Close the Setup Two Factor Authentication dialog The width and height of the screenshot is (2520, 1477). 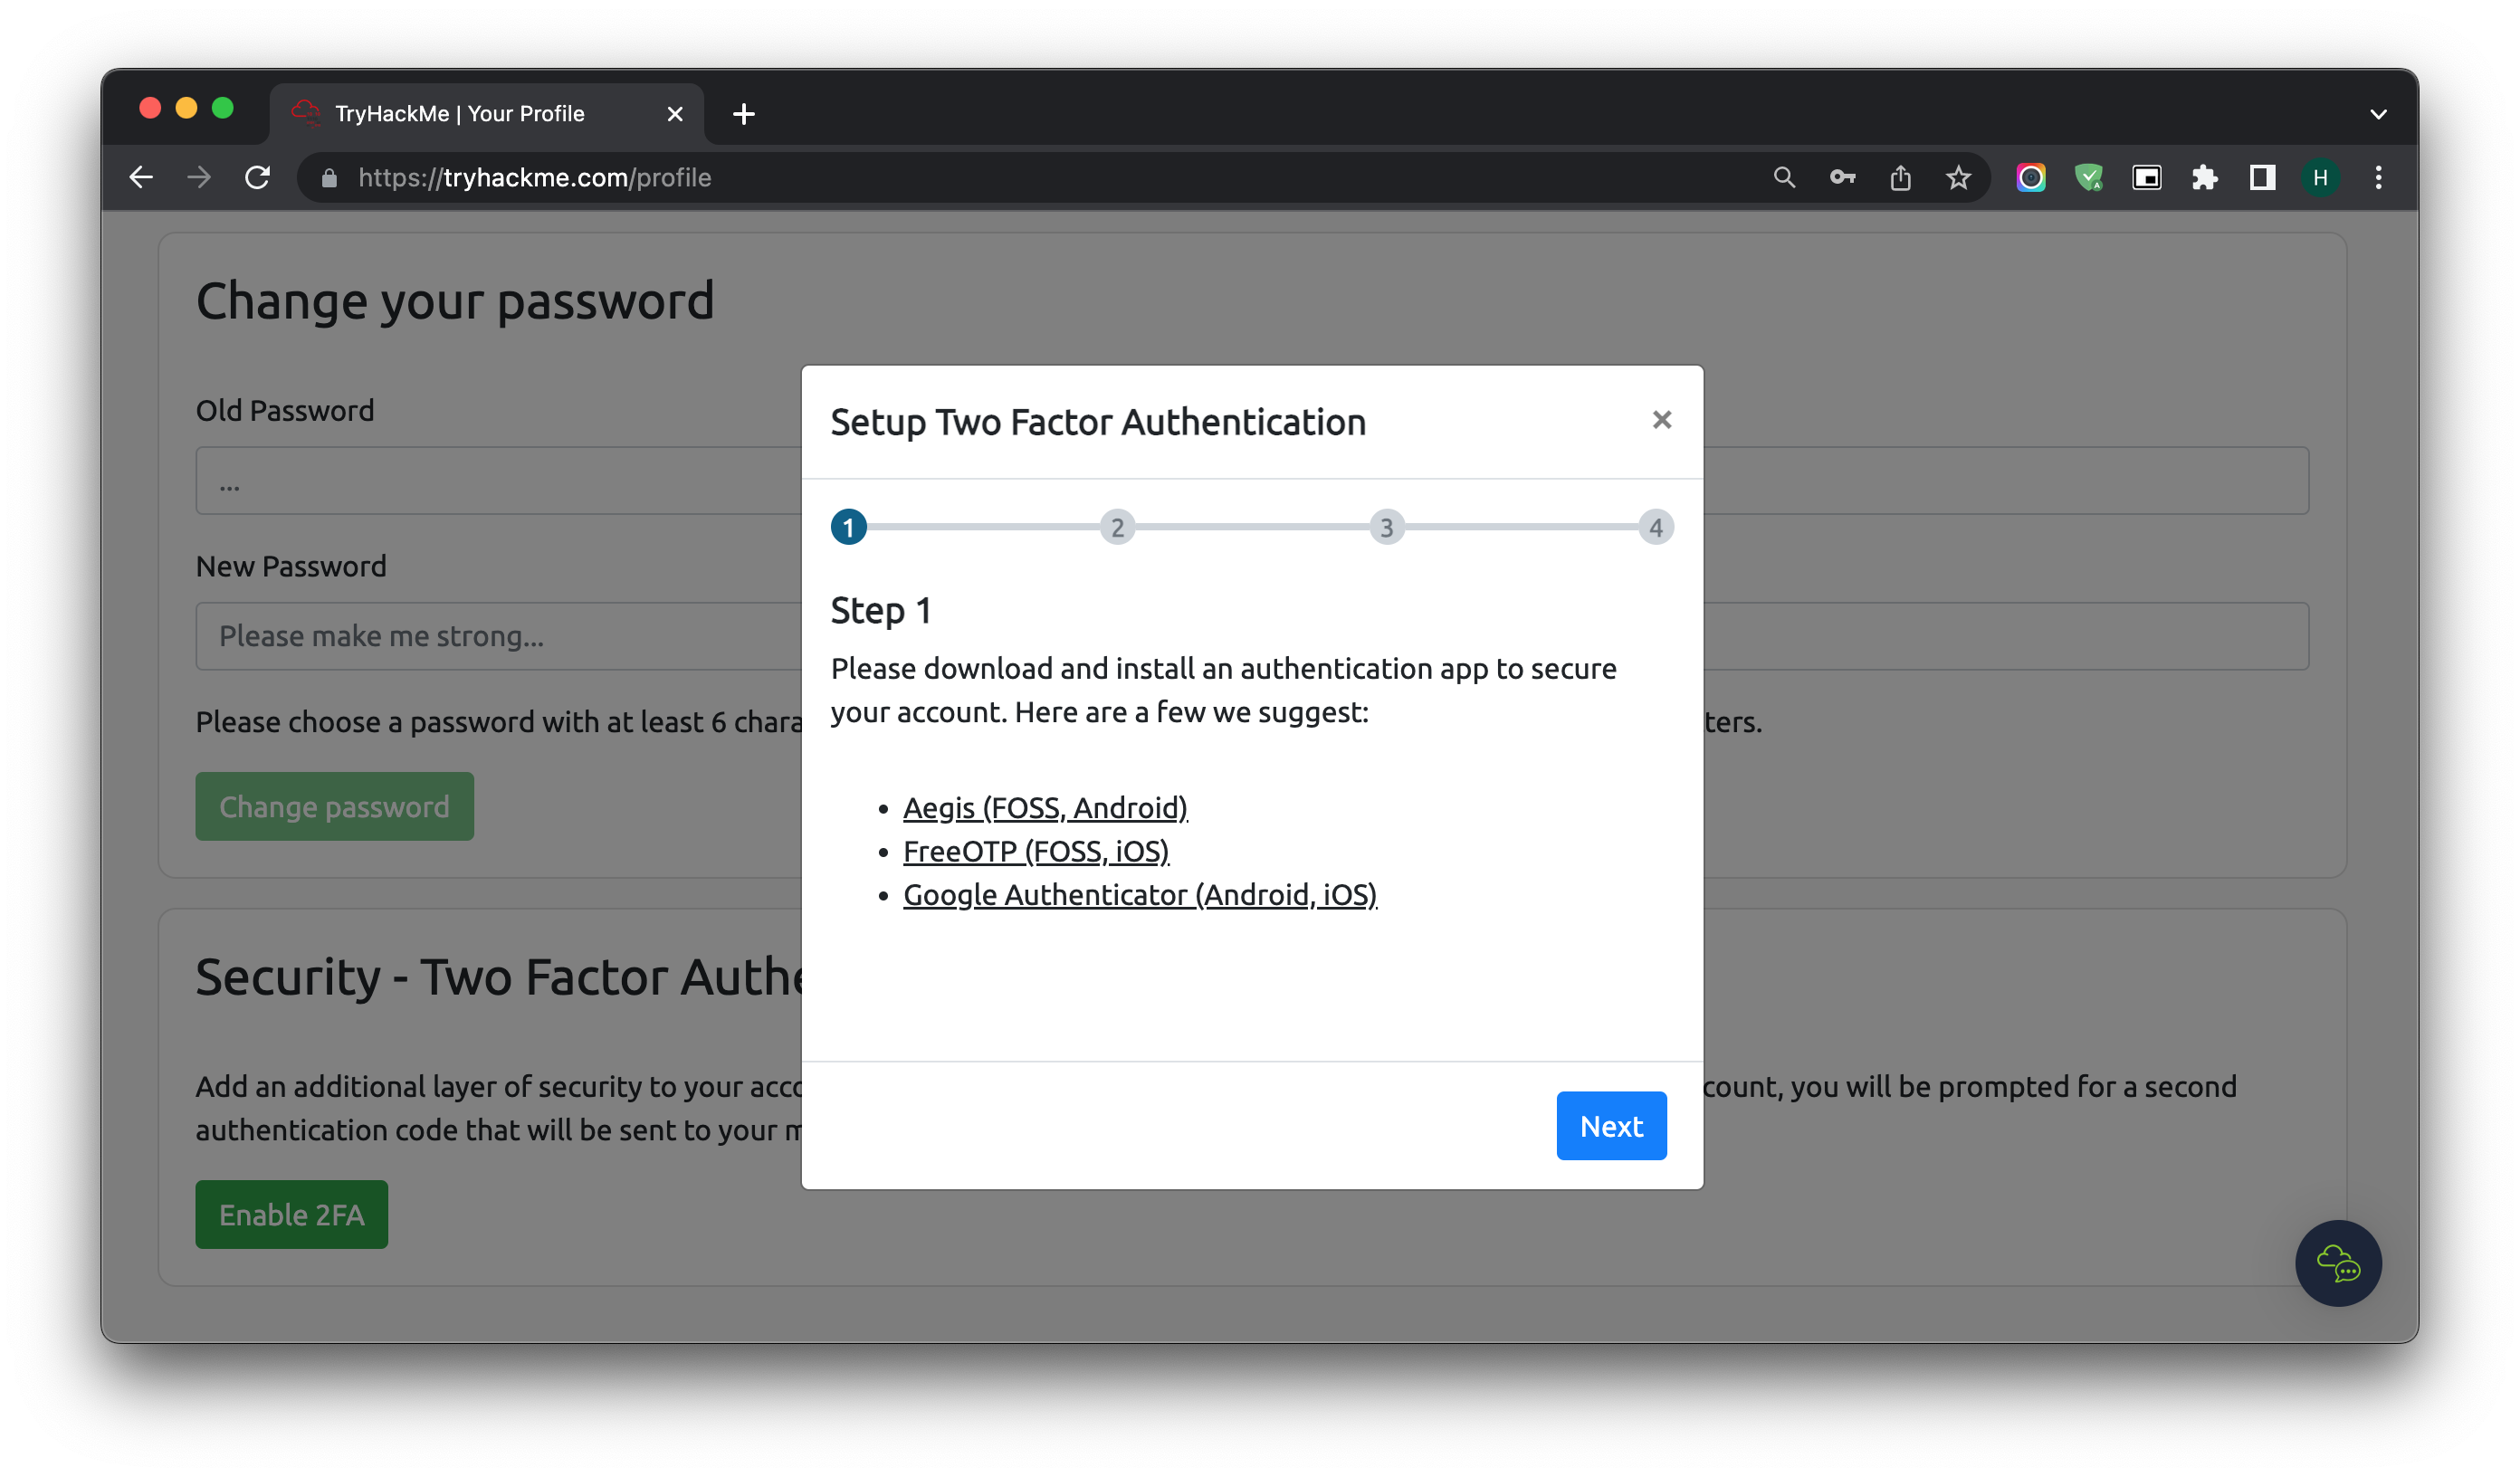(1661, 420)
